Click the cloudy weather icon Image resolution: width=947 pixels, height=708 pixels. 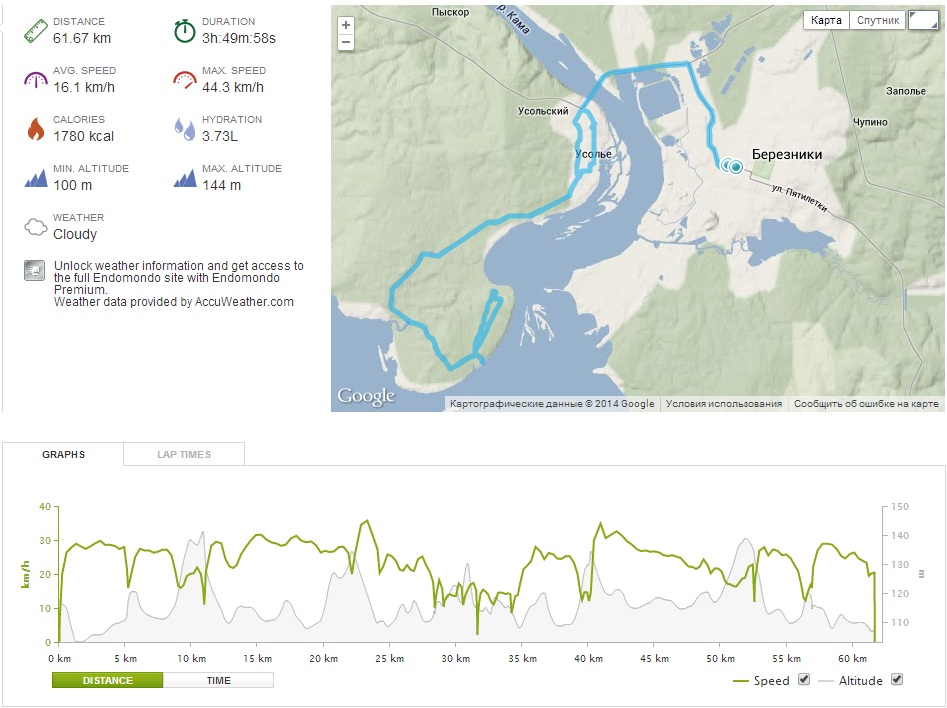tap(36, 227)
